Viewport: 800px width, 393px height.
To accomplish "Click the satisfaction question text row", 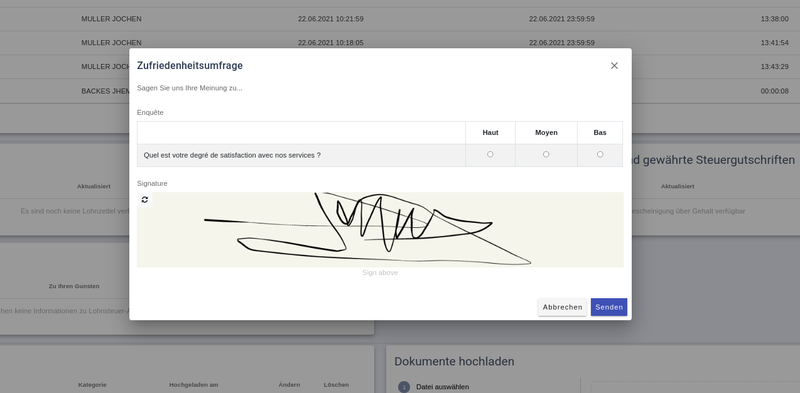I will 232,155.
